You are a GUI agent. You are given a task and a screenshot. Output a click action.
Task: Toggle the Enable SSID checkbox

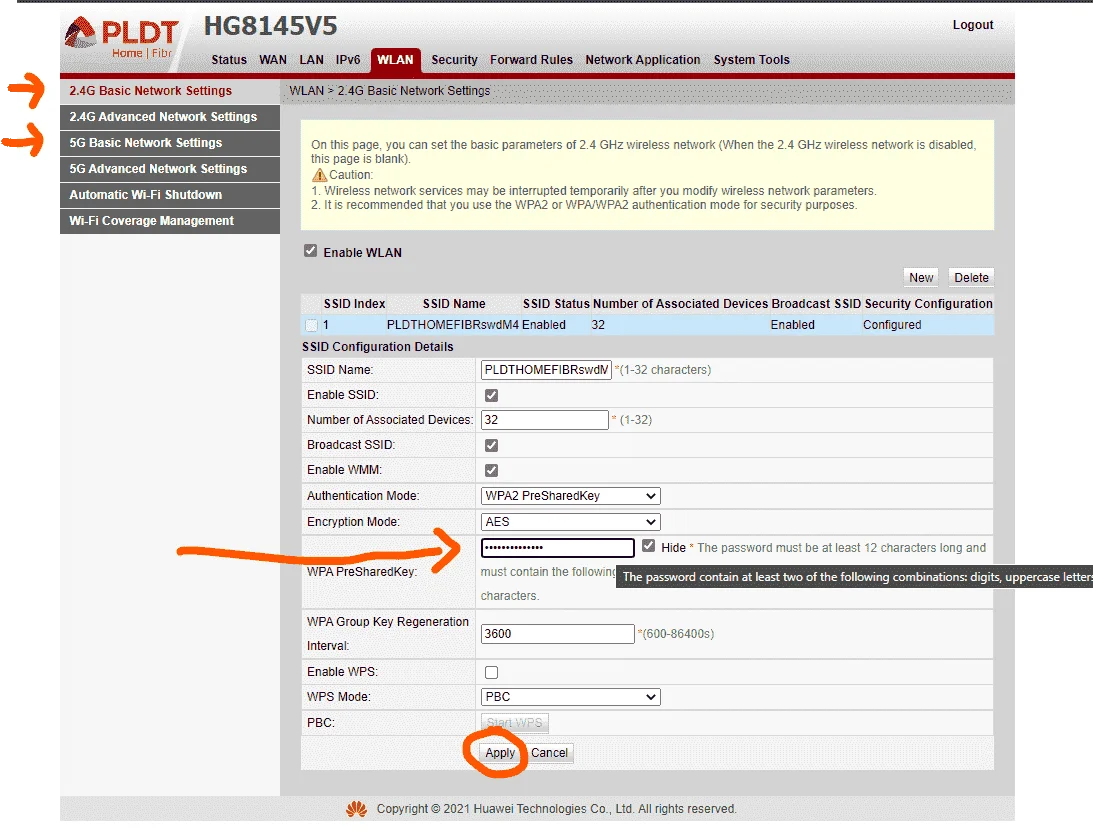pyautogui.click(x=491, y=395)
